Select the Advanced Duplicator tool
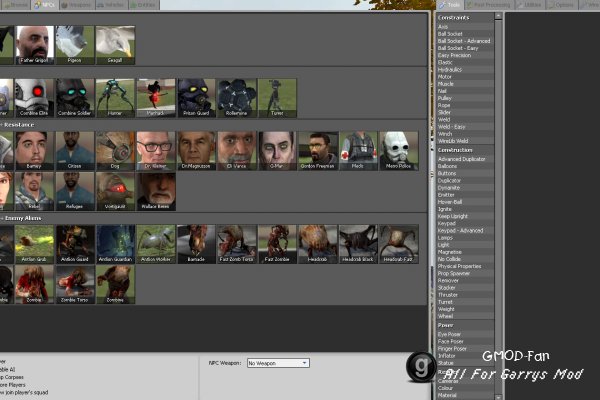The width and height of the screenshot is (600, 400). 465,159
